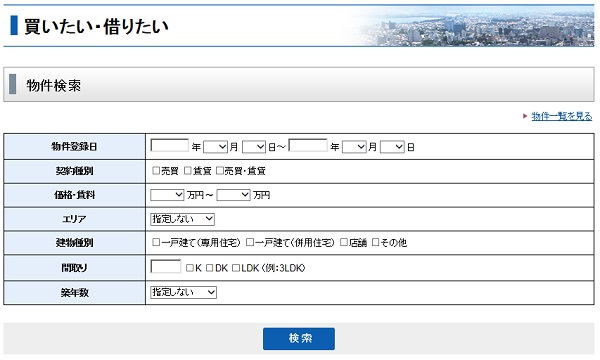Image resolution: width=600 pixels, height=360 pixels.
Task: Open the end month dropdown for 物件登録日
Action: pos(354,147)
